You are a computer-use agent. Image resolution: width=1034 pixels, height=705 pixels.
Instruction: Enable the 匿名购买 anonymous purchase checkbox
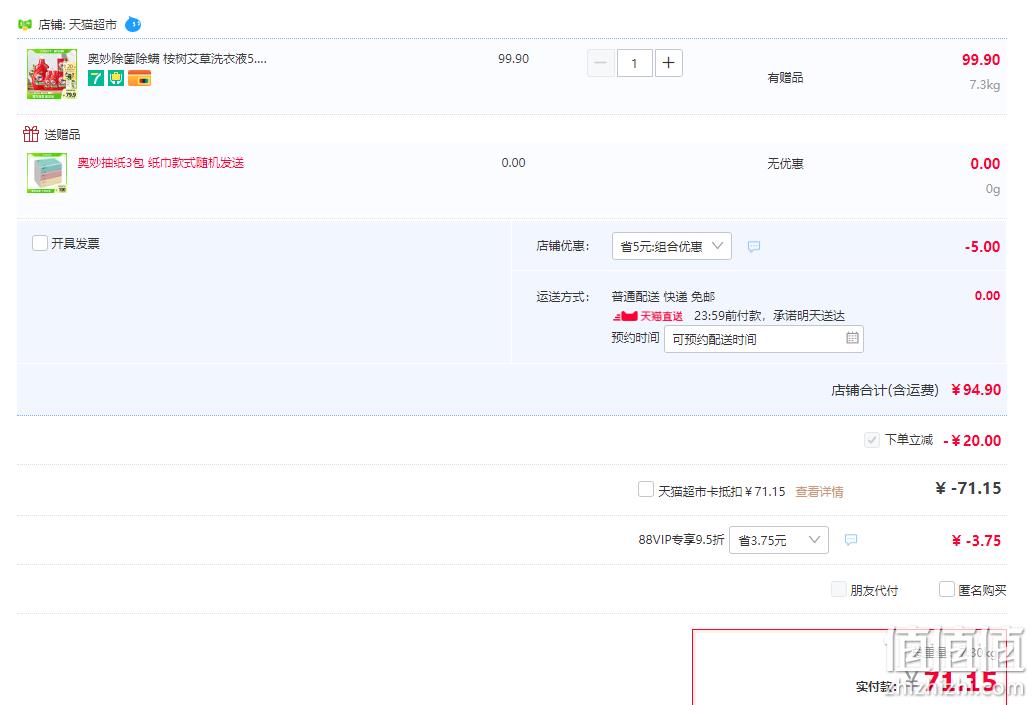946,589
